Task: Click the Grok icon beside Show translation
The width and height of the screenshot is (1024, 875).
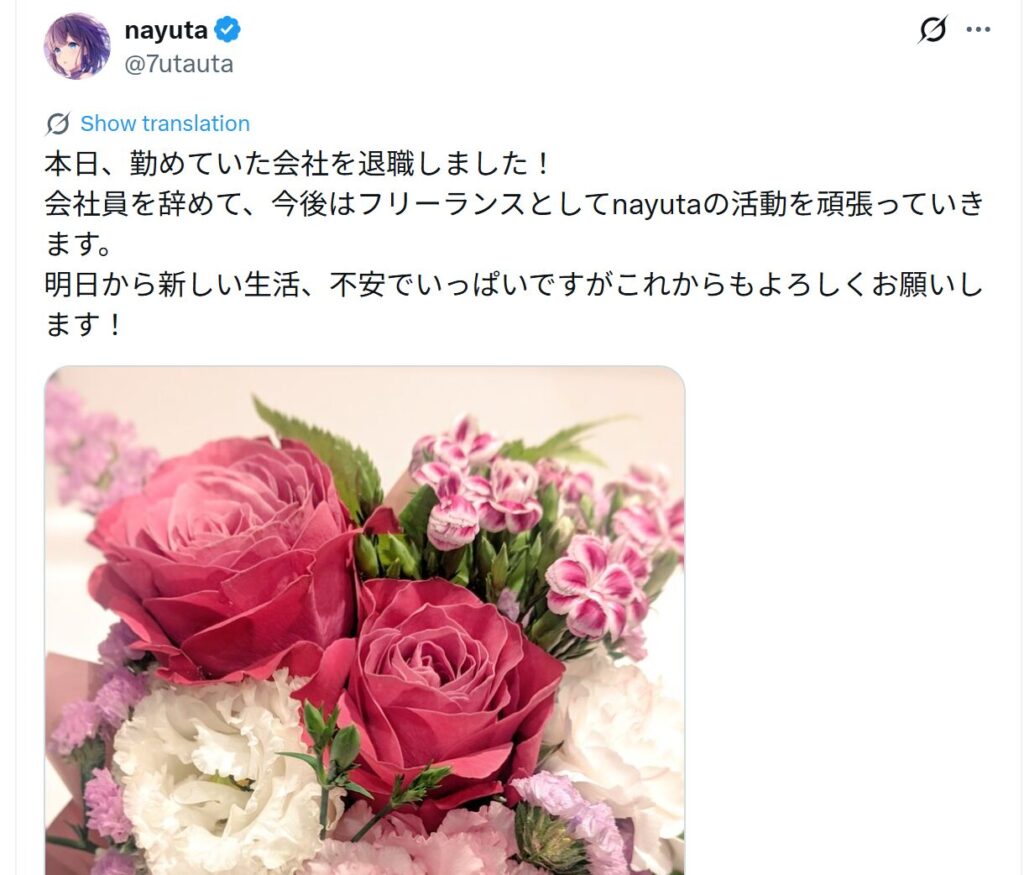Action: click(58, 123)
